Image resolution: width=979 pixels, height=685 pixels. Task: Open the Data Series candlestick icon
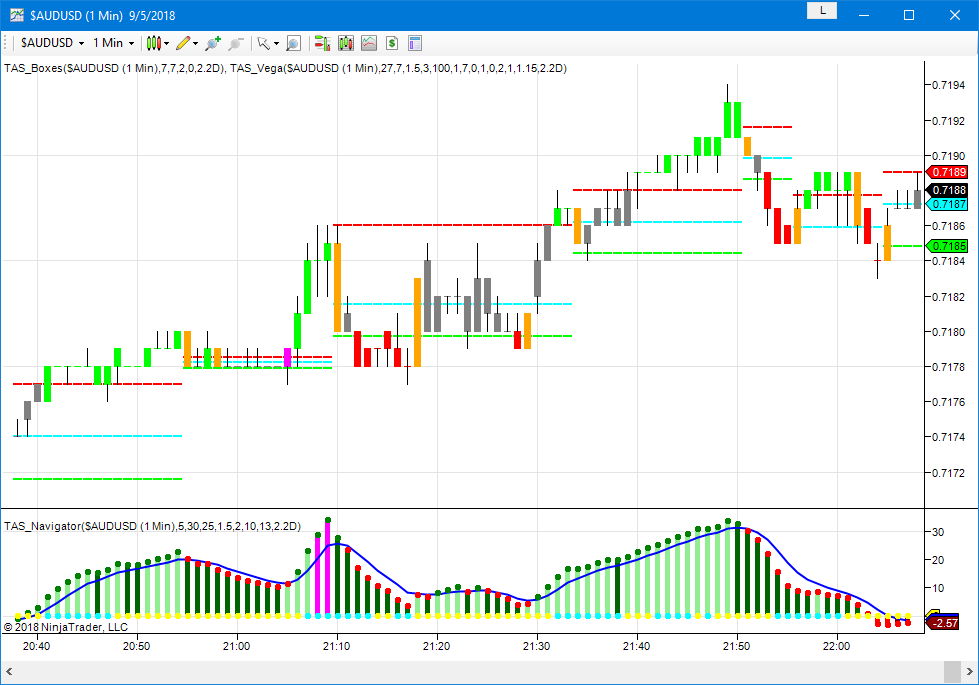tap(346, 43)
